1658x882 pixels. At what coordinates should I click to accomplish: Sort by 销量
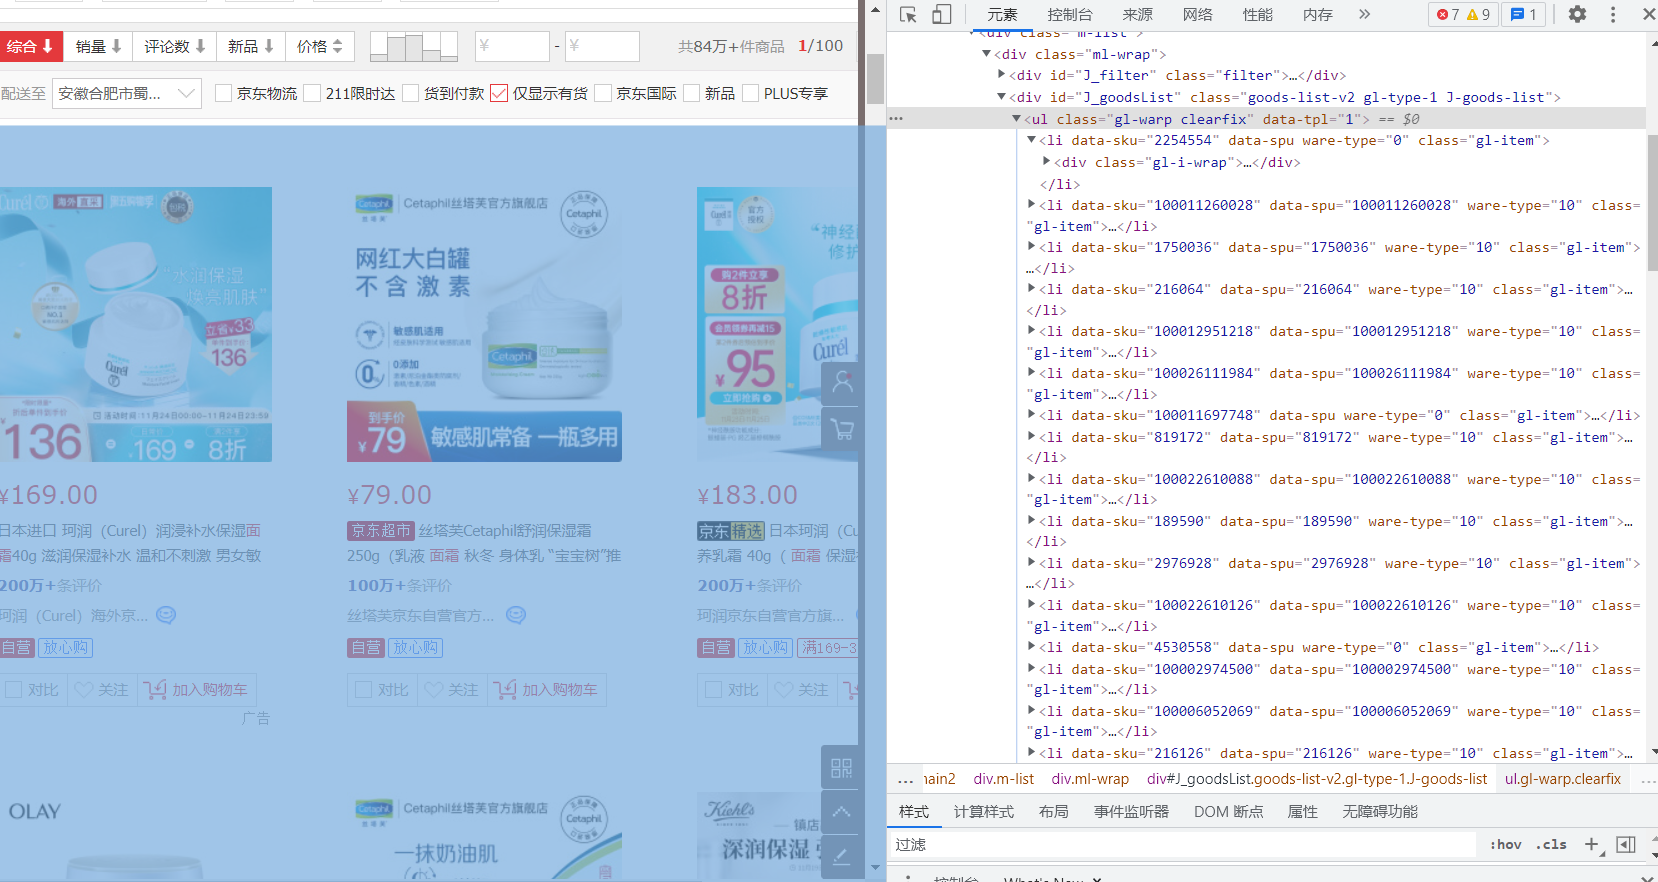coord(98,46)
